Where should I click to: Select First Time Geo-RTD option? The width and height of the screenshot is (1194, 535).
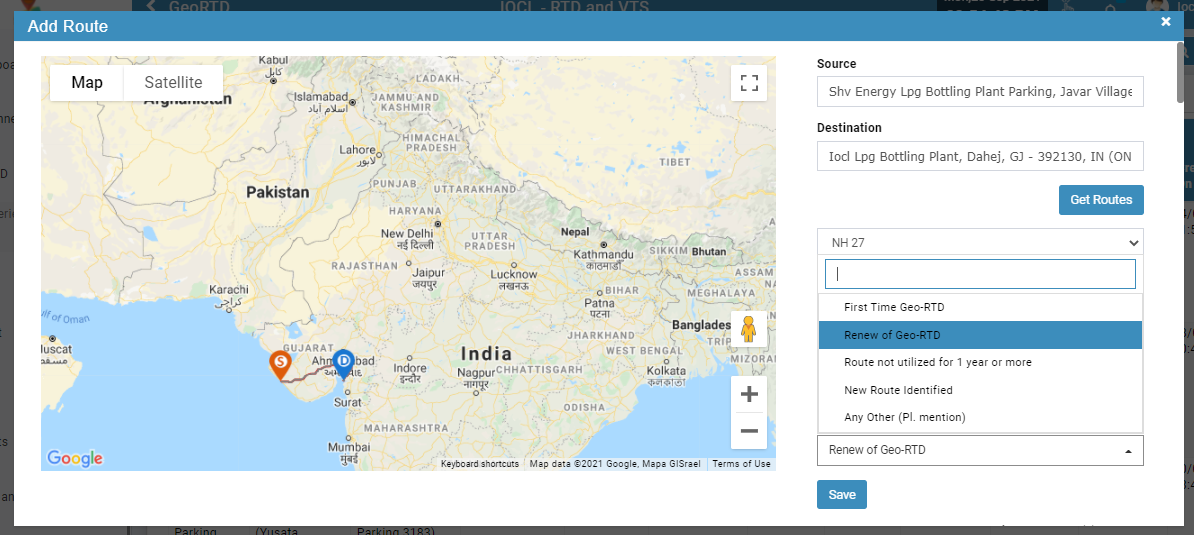(x=980, y=307)
